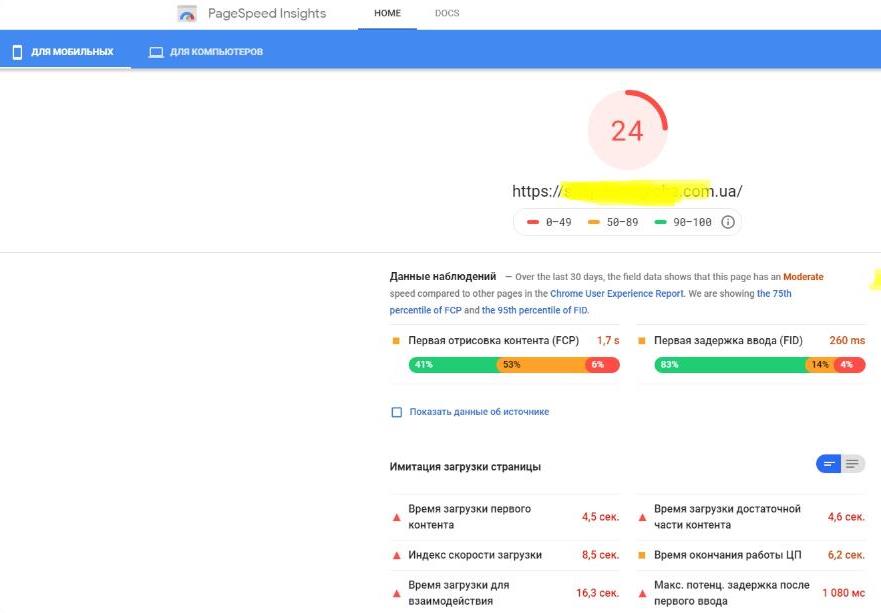Click red triangle beside Время загрузки достаточной части контента
Screen dimensions: 881x613
[x=642, y=517]
